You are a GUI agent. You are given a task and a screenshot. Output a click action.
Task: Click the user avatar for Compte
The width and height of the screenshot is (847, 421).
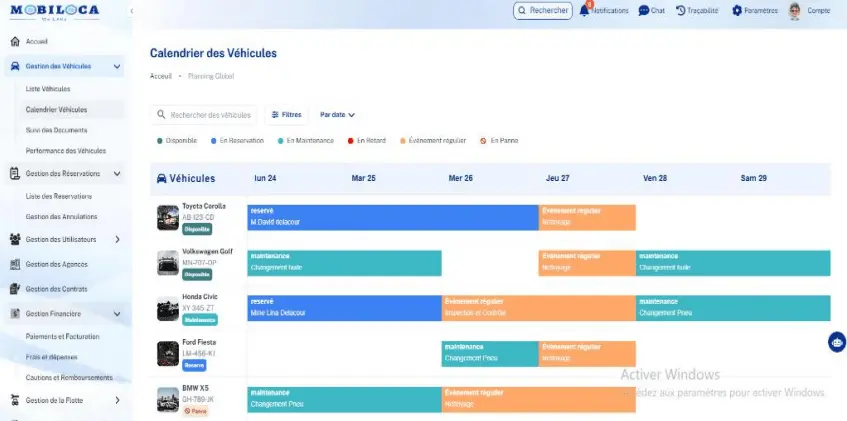click(794, 11)
